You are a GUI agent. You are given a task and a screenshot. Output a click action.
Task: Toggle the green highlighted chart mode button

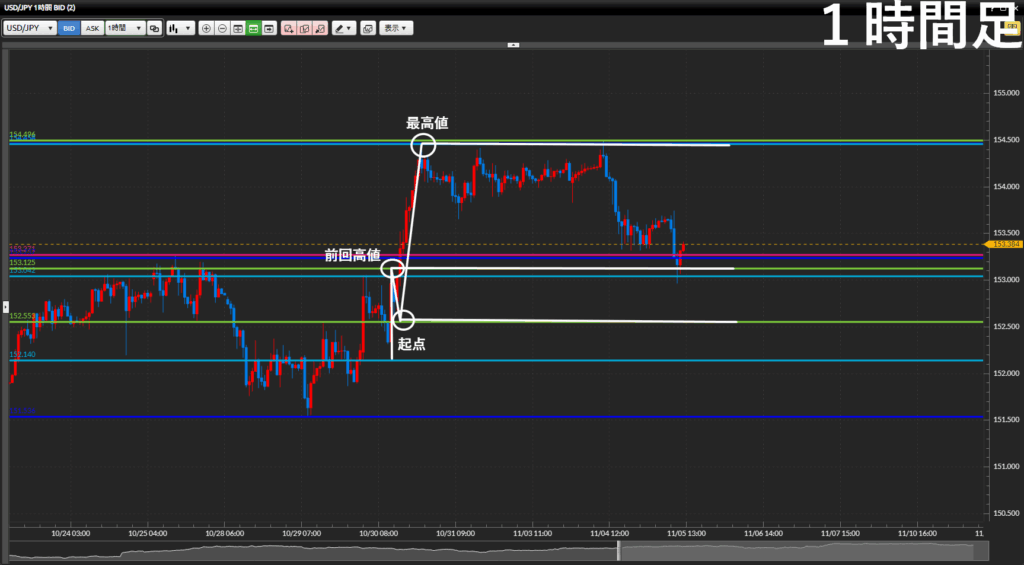pyautogui.click(x=254, y=29)
